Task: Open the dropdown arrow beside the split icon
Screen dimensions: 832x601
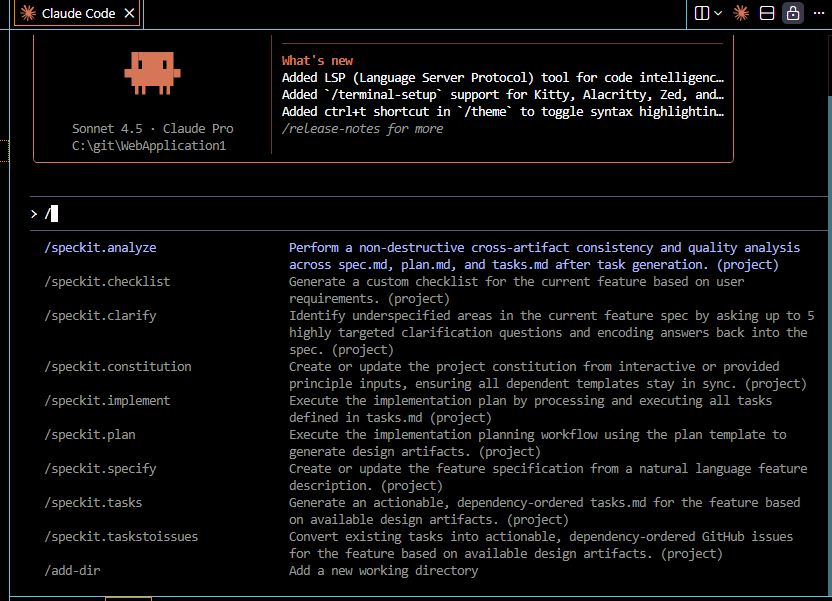Action: coord(718,13)
